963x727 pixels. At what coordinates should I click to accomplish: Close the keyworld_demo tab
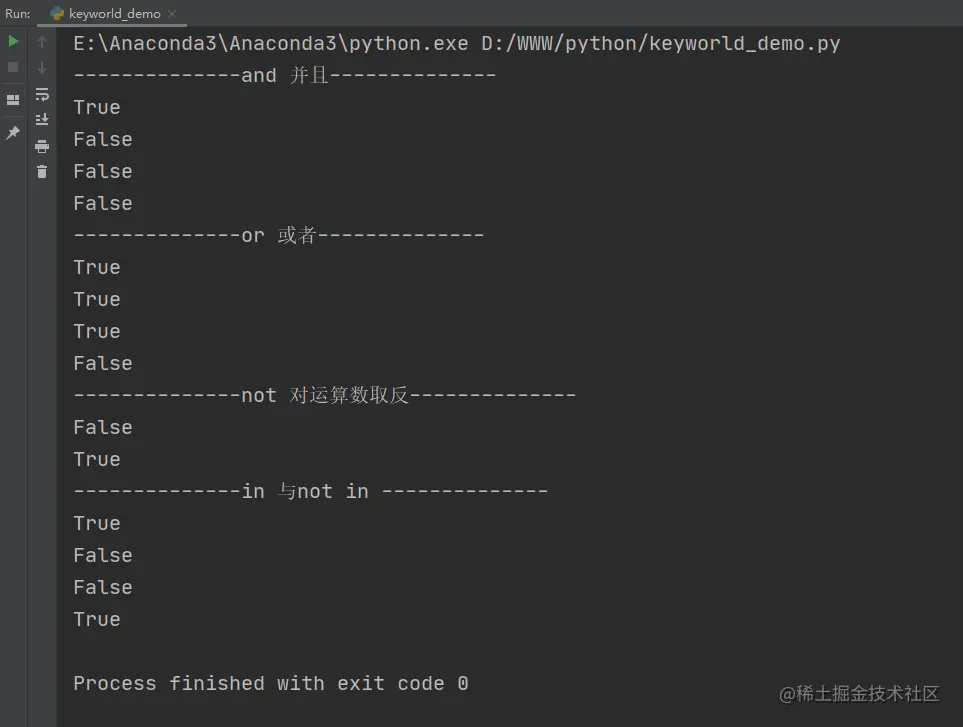tap(172, 14)
